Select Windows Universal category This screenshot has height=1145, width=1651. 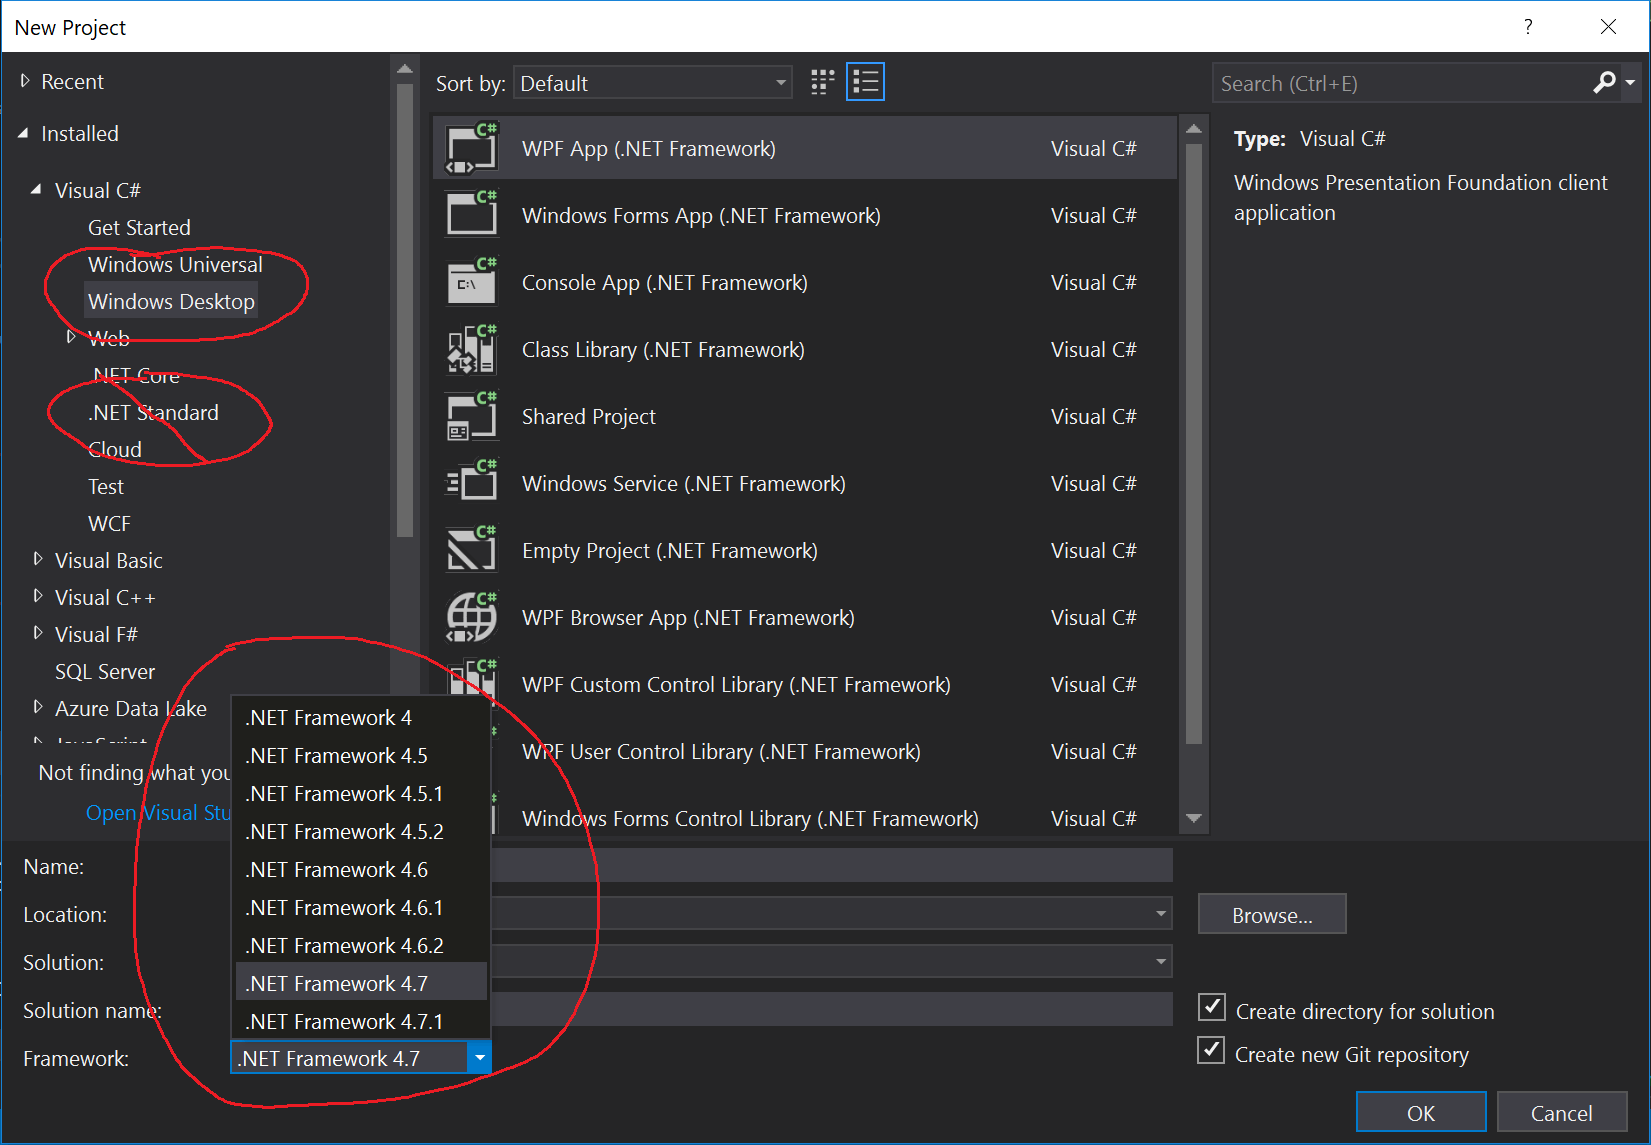coord(175,264)
